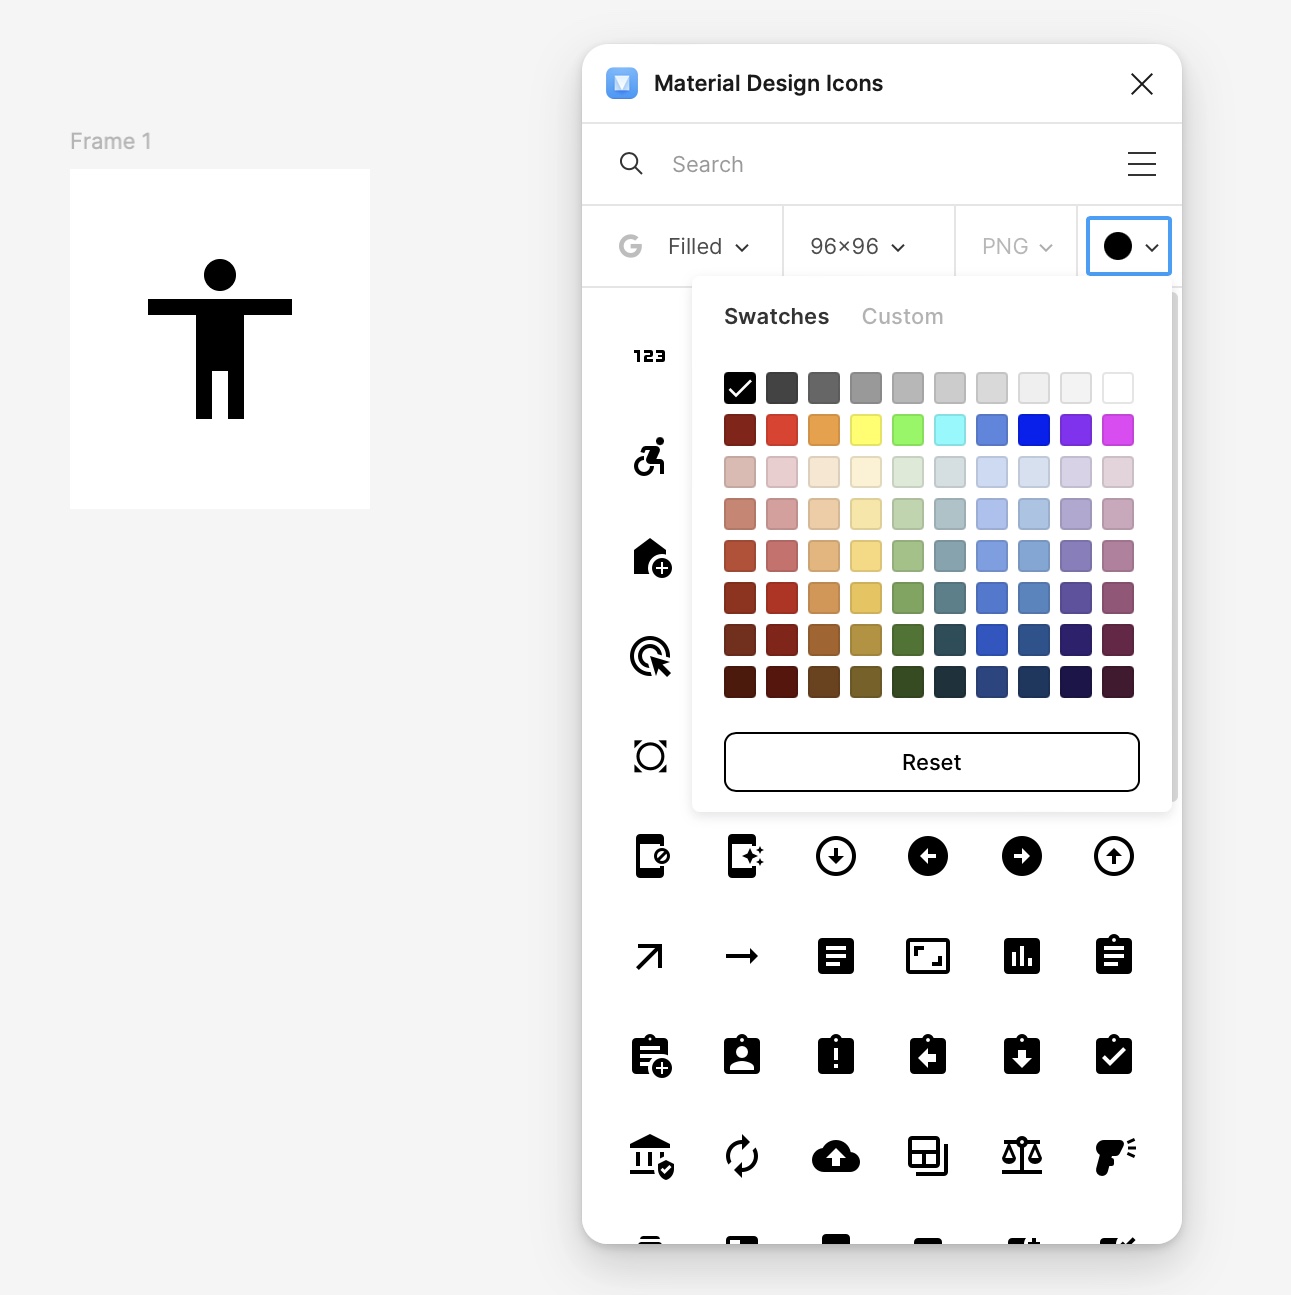The width and height of the screenshot is (1291, 1295).
Task: Click the 123 numbers icon
Action: tap(650, 356)
